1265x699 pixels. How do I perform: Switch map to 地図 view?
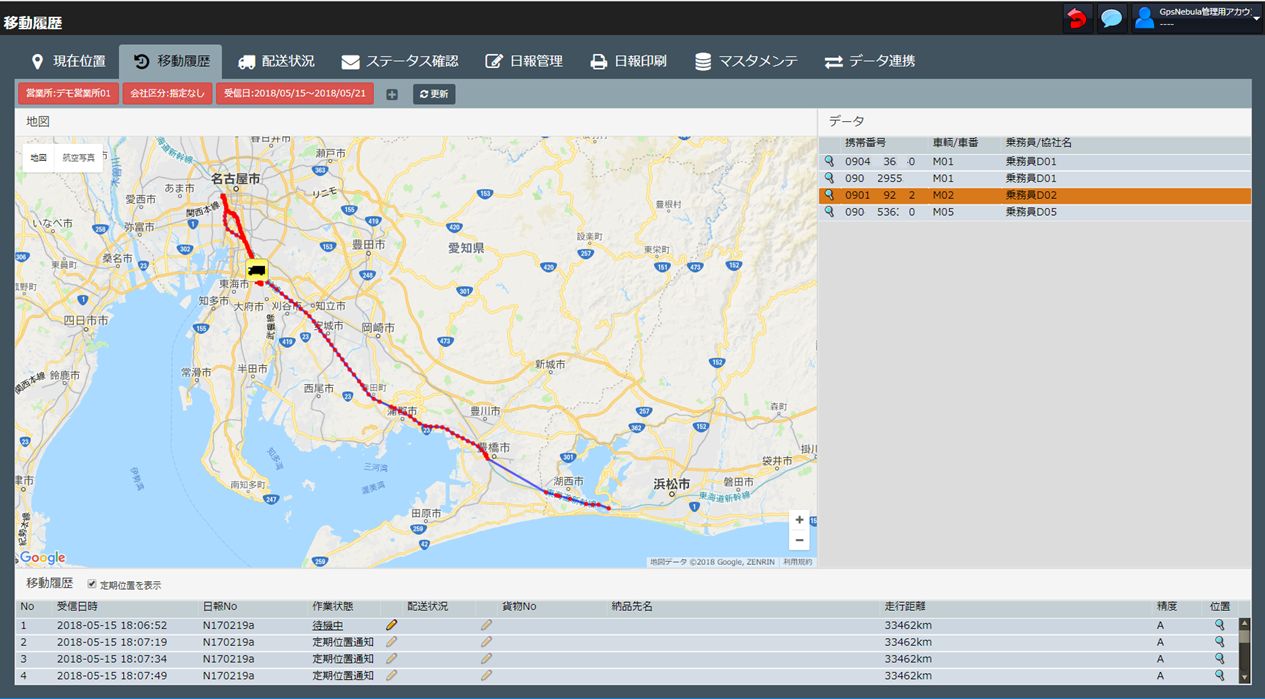click(x=38, y=158)
